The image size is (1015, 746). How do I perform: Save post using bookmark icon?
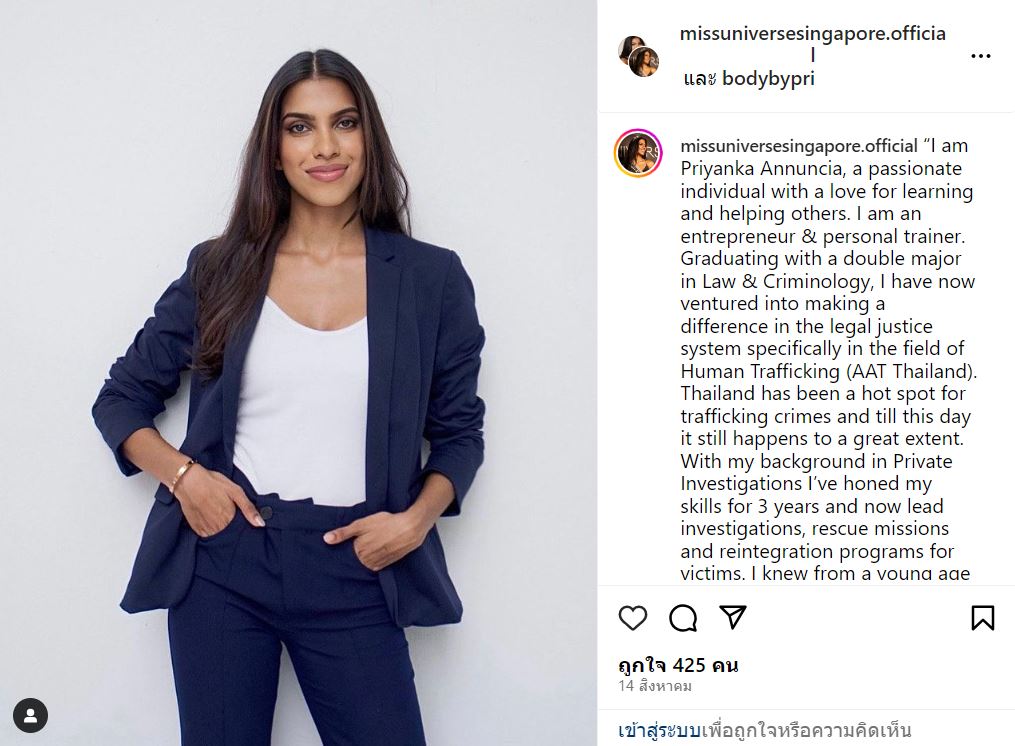[x=983, y=618]
